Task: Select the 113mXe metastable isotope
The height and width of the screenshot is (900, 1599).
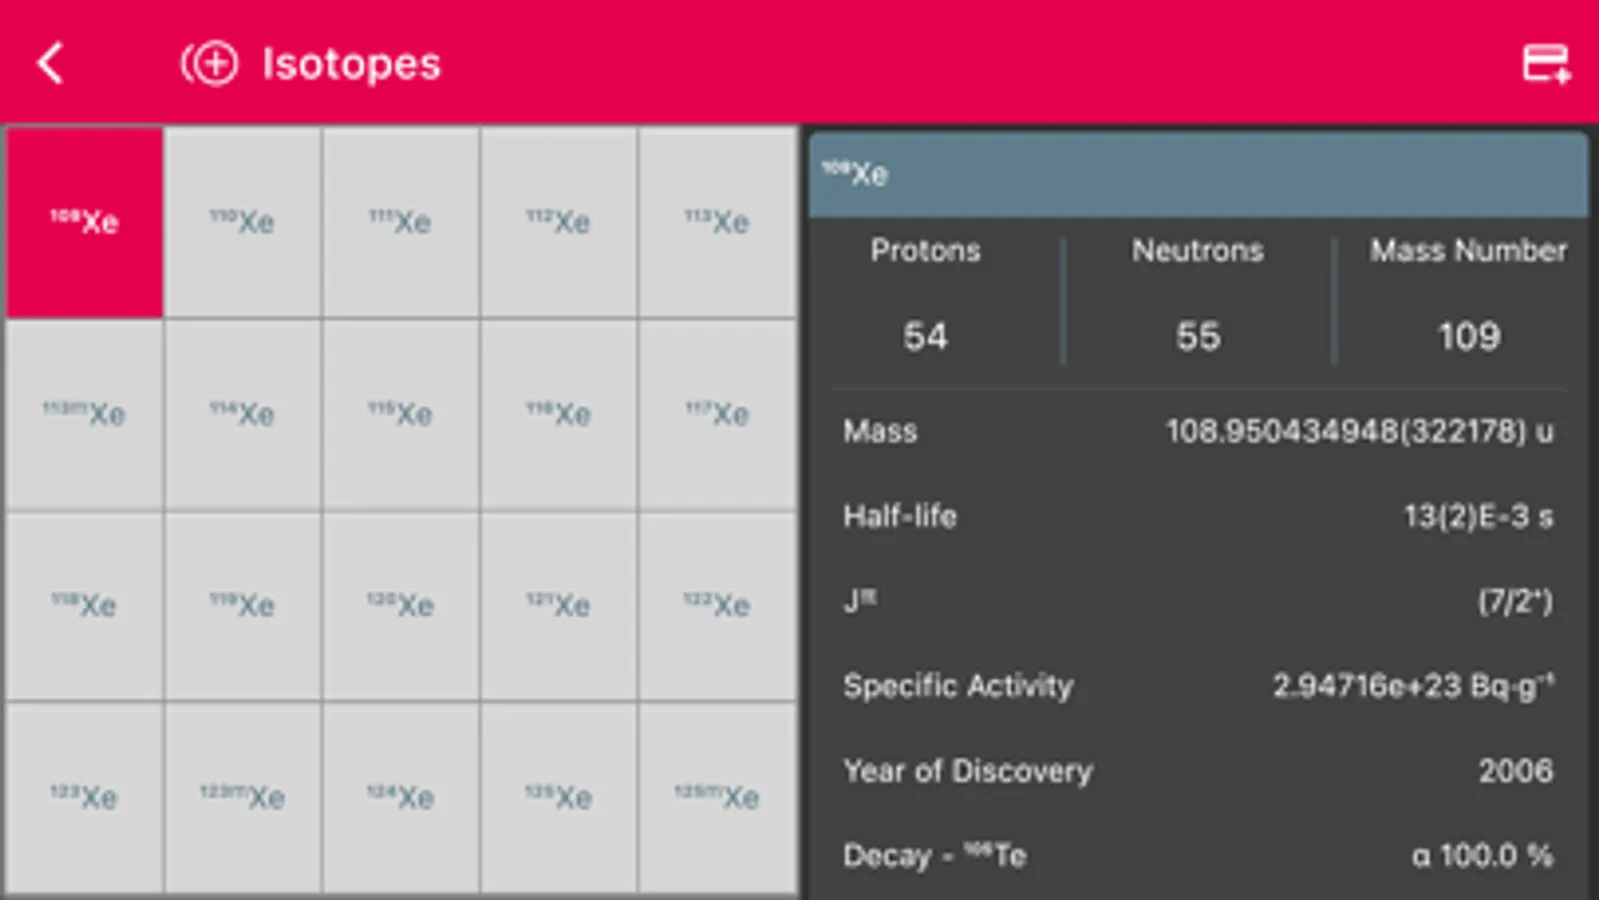Action: (x=84, y=413)
